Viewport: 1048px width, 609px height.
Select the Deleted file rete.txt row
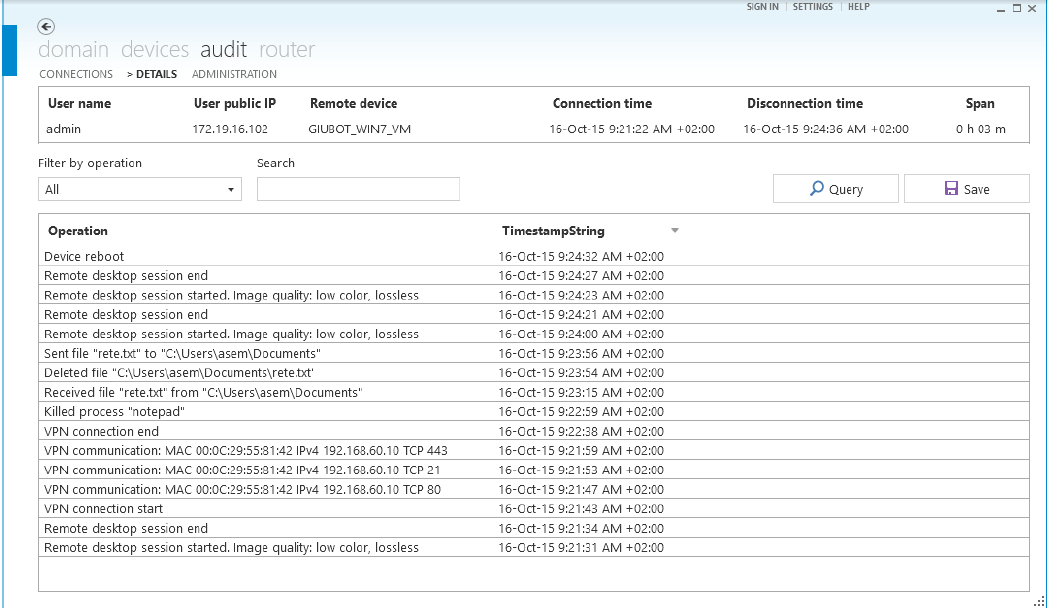pyautogui.click(x=533, y=373)
